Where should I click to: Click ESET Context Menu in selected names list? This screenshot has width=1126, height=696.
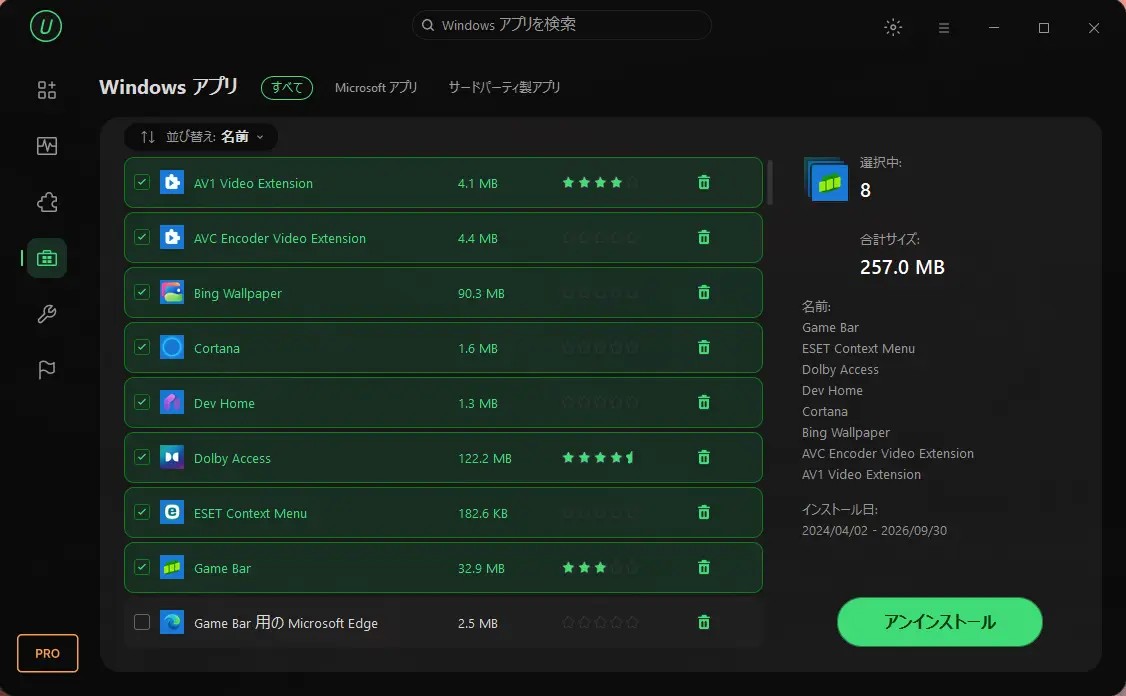tap(858, 348)
